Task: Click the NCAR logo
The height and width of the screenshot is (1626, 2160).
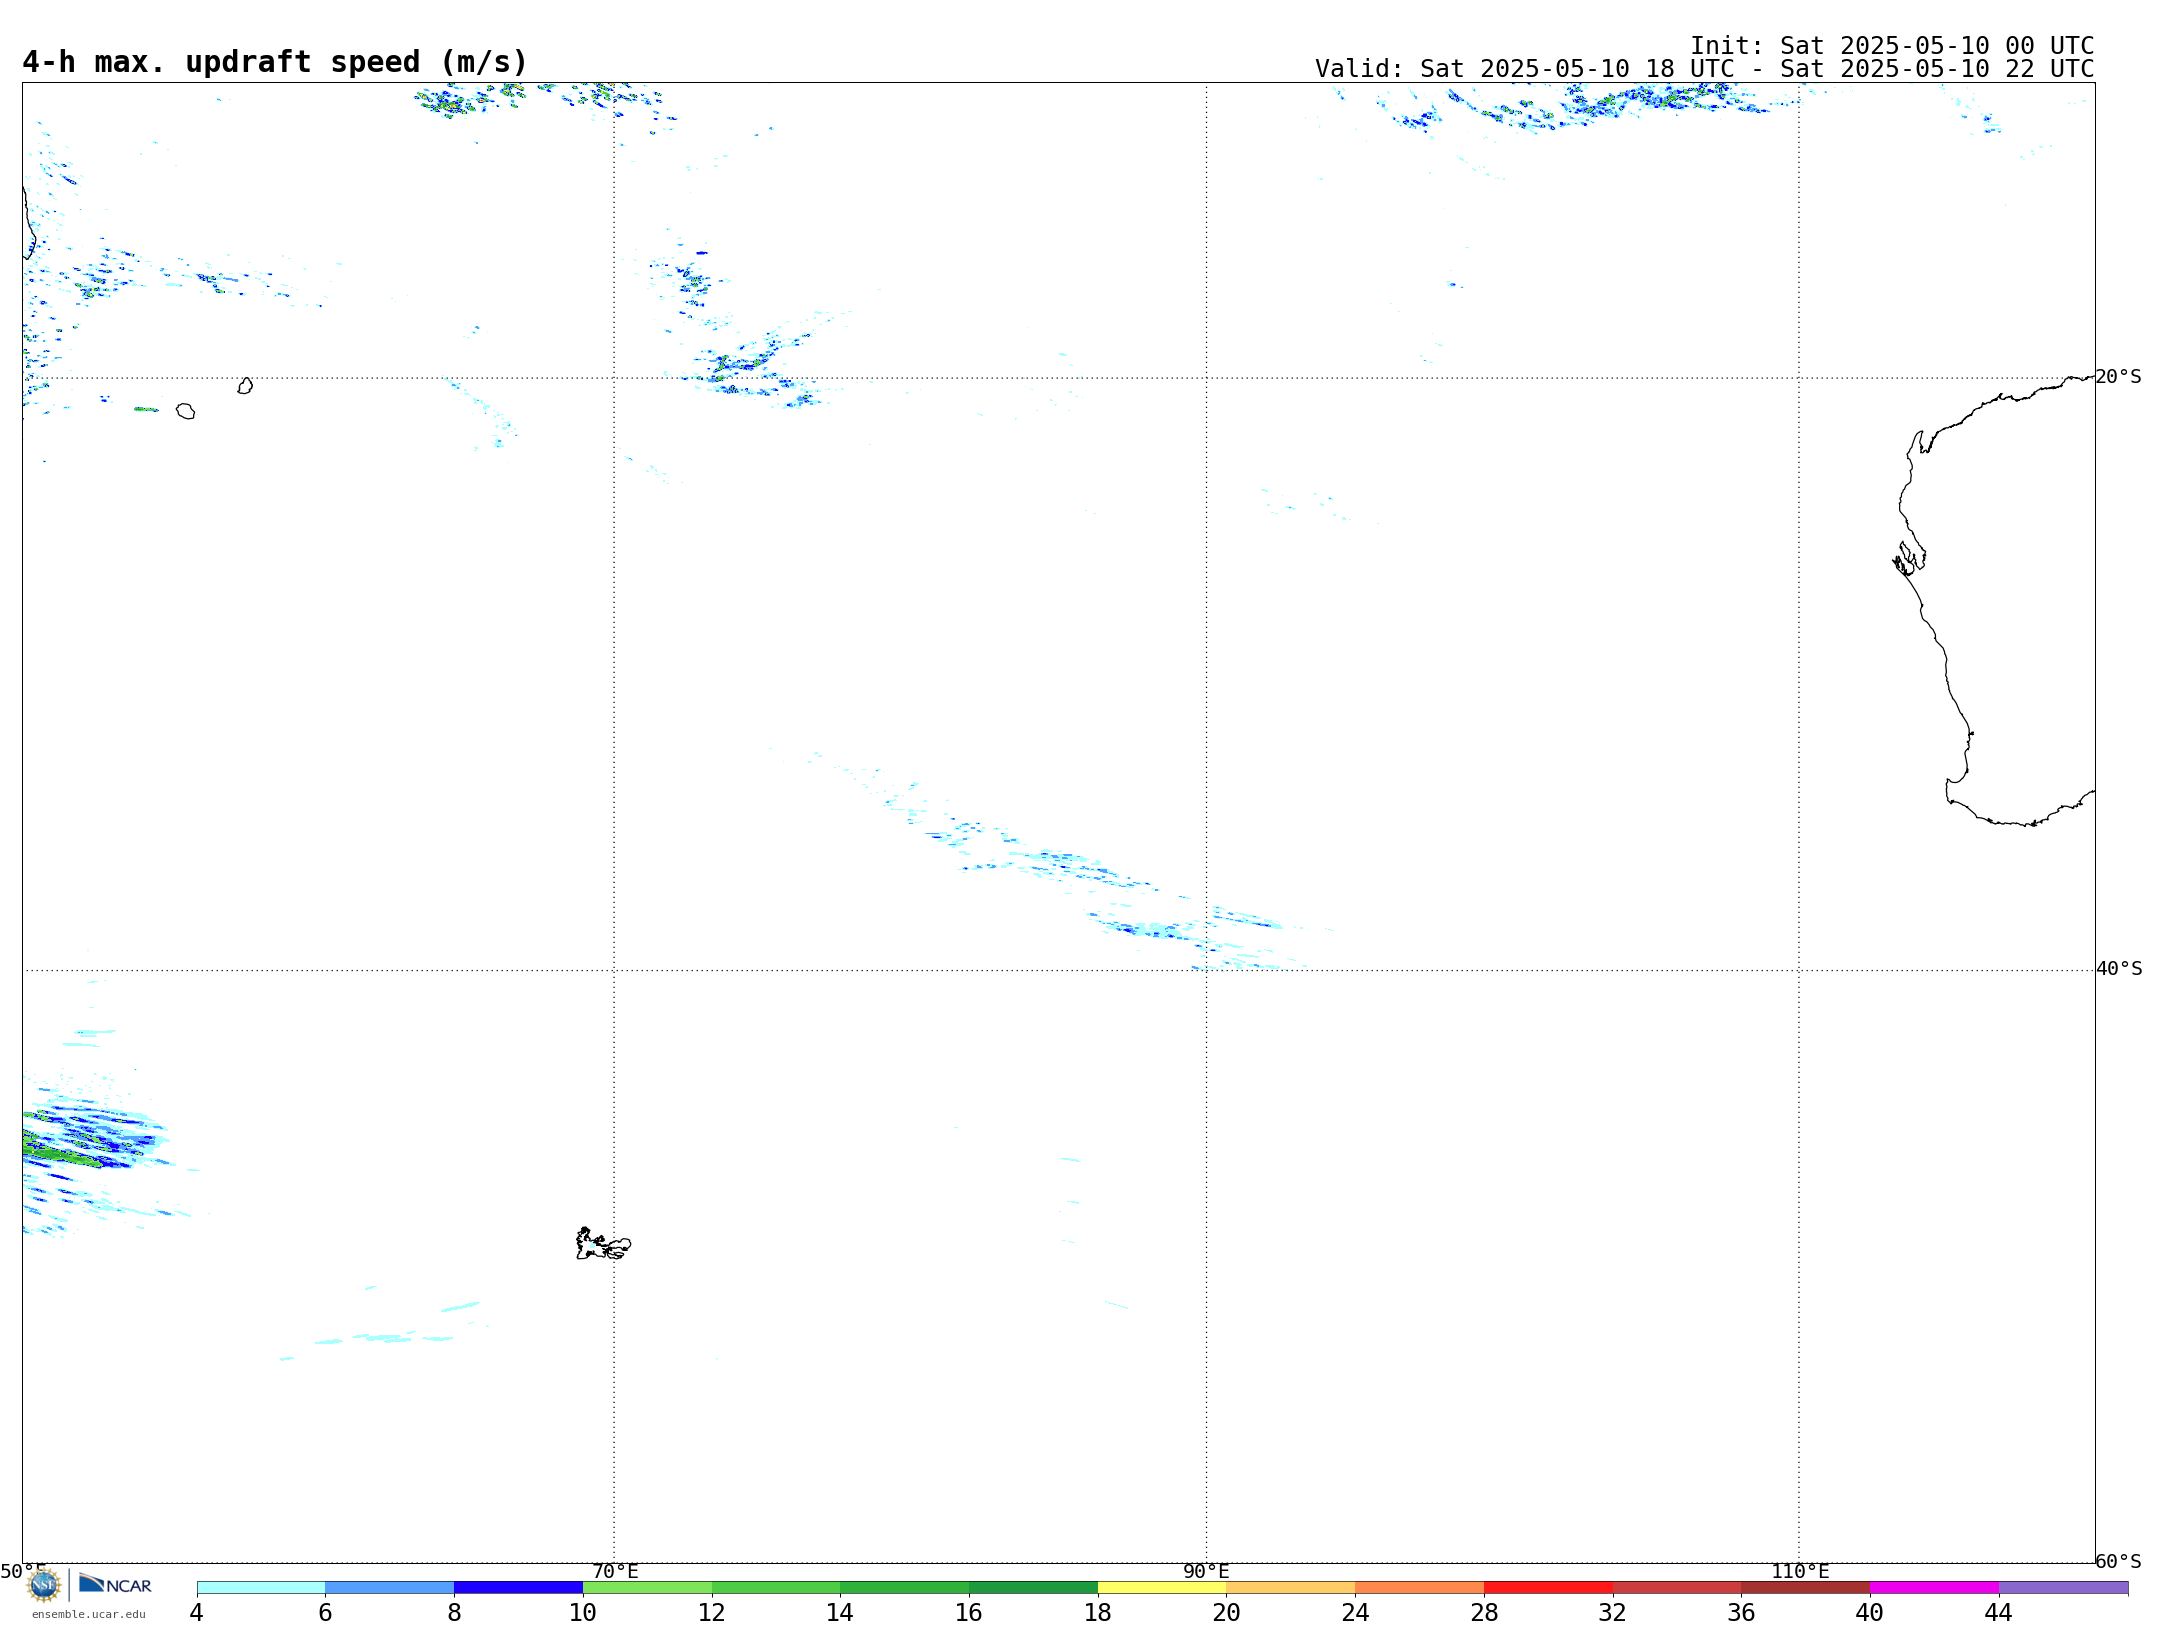Action: pos(115,1584)
